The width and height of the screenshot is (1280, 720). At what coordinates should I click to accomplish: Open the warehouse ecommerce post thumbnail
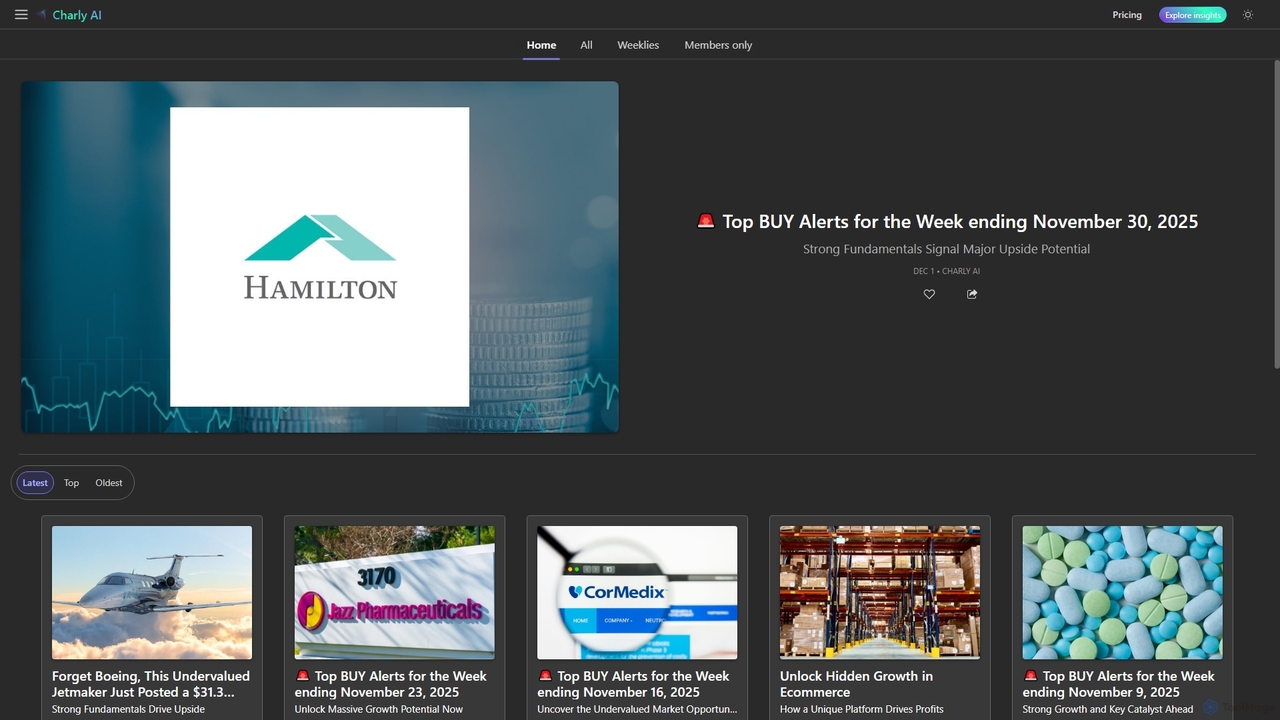coord(880,593)
